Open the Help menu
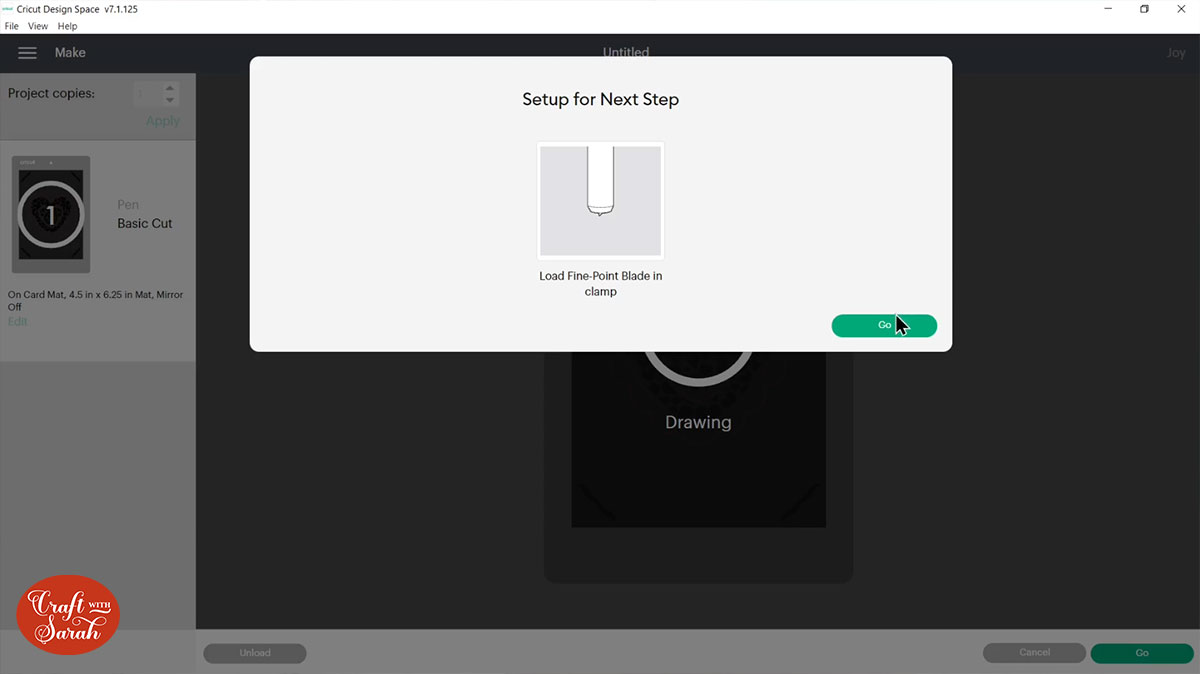Viewport: 1200px width, 674px height. pos(67,26)
